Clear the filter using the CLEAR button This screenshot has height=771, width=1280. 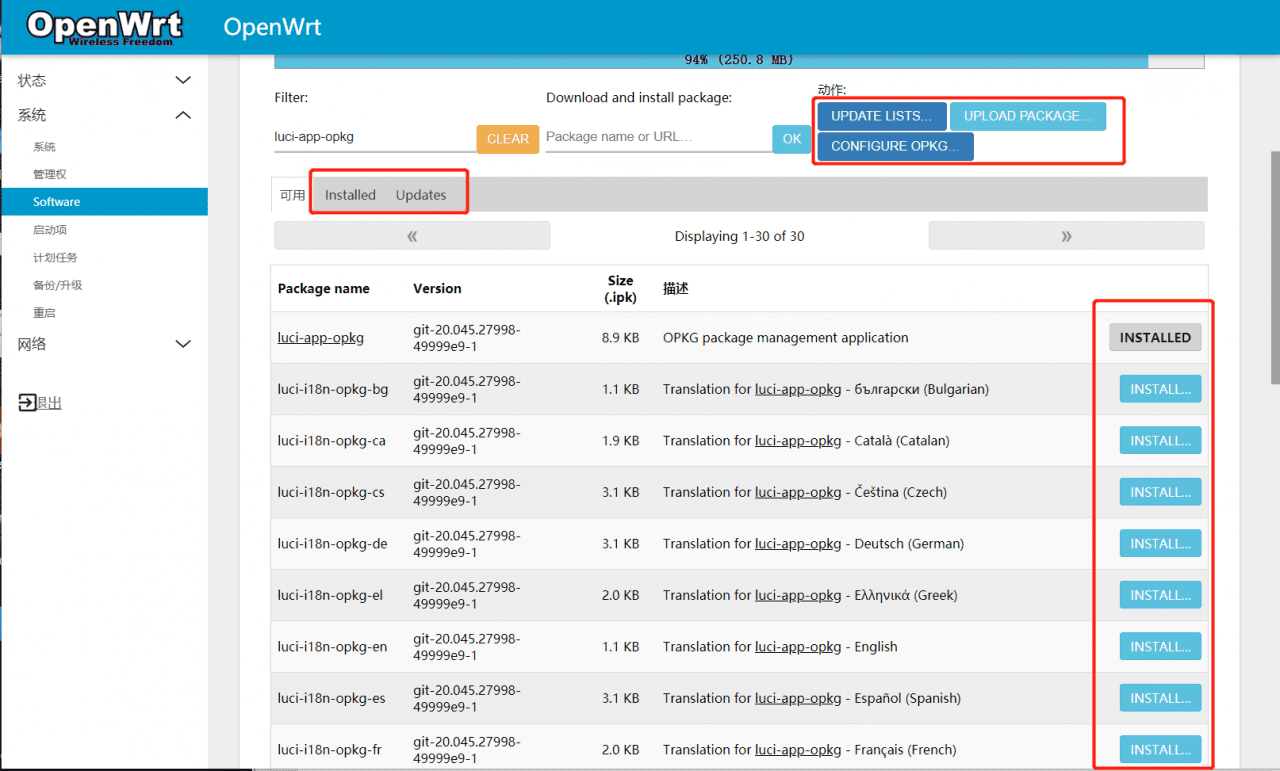tap(507, 139)
